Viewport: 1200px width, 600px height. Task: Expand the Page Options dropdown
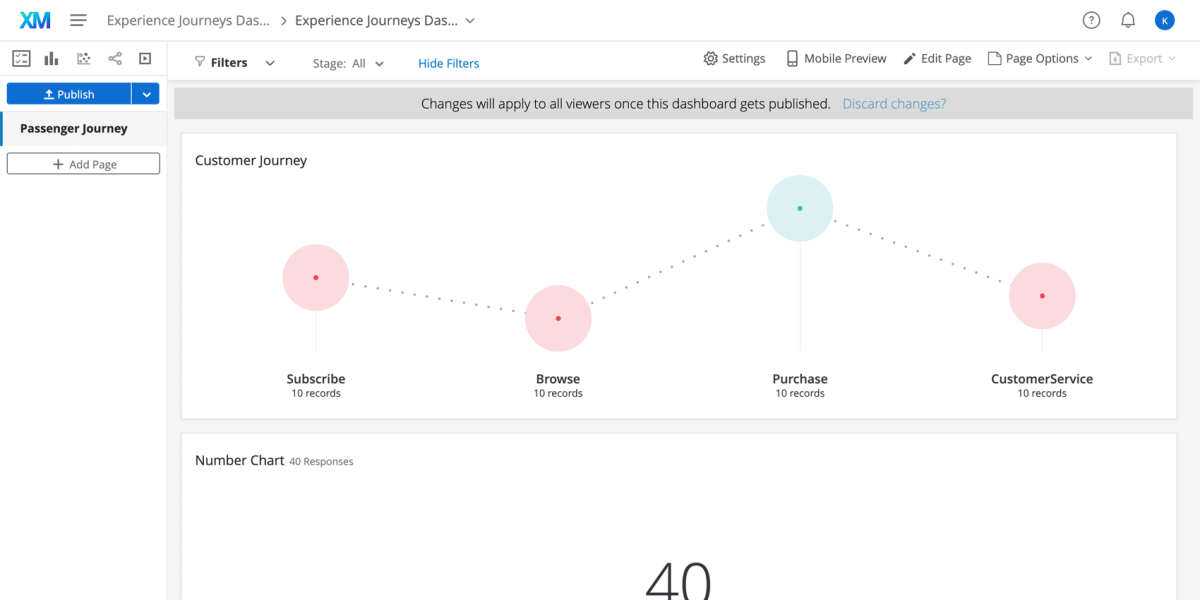point(1088,58)
